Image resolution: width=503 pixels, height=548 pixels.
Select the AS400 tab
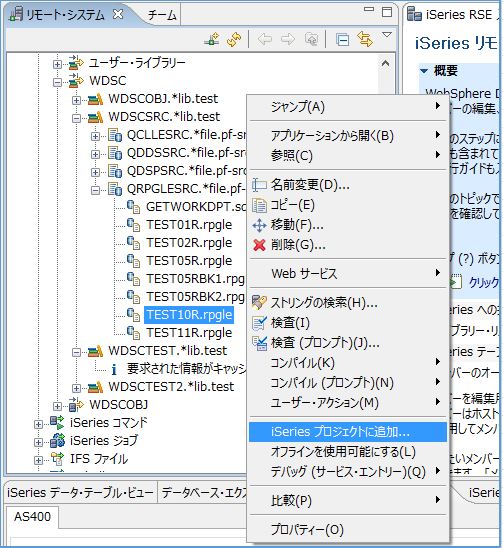coord(32,517)
